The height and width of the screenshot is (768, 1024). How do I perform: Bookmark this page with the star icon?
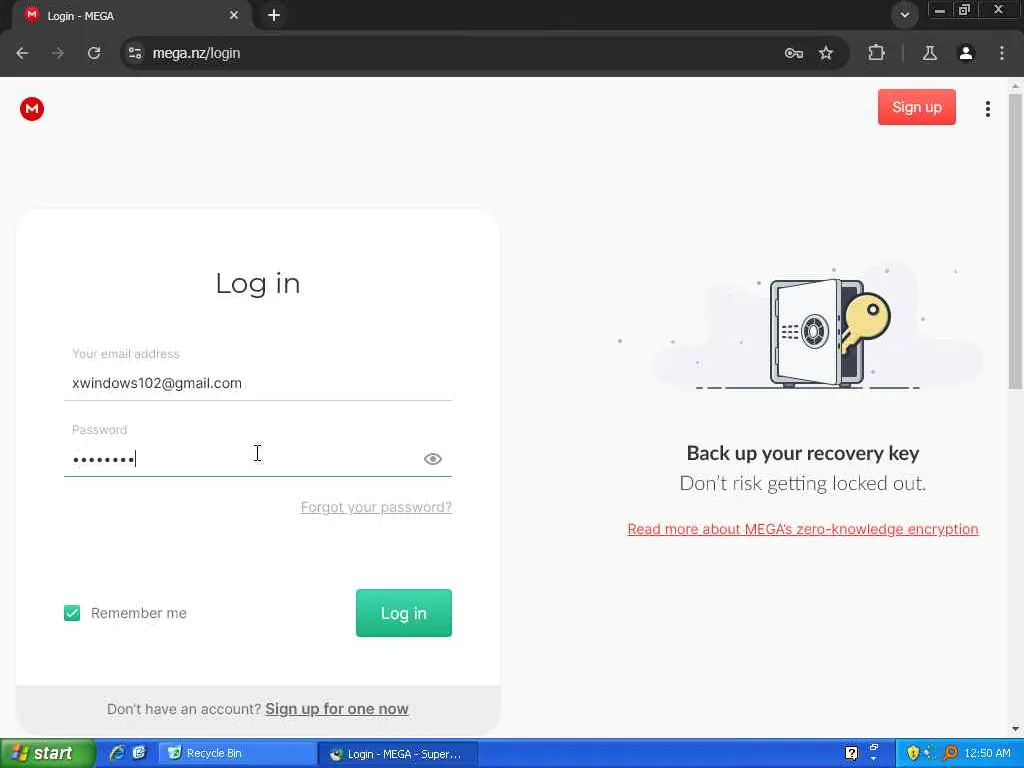click(826, 54)
